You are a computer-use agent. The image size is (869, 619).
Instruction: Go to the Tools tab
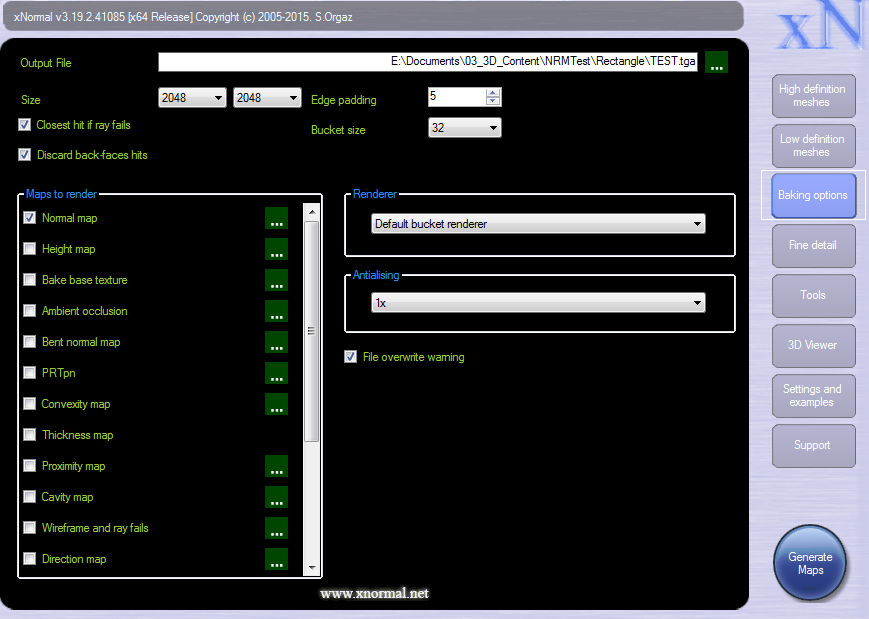(x=813, y=295)
